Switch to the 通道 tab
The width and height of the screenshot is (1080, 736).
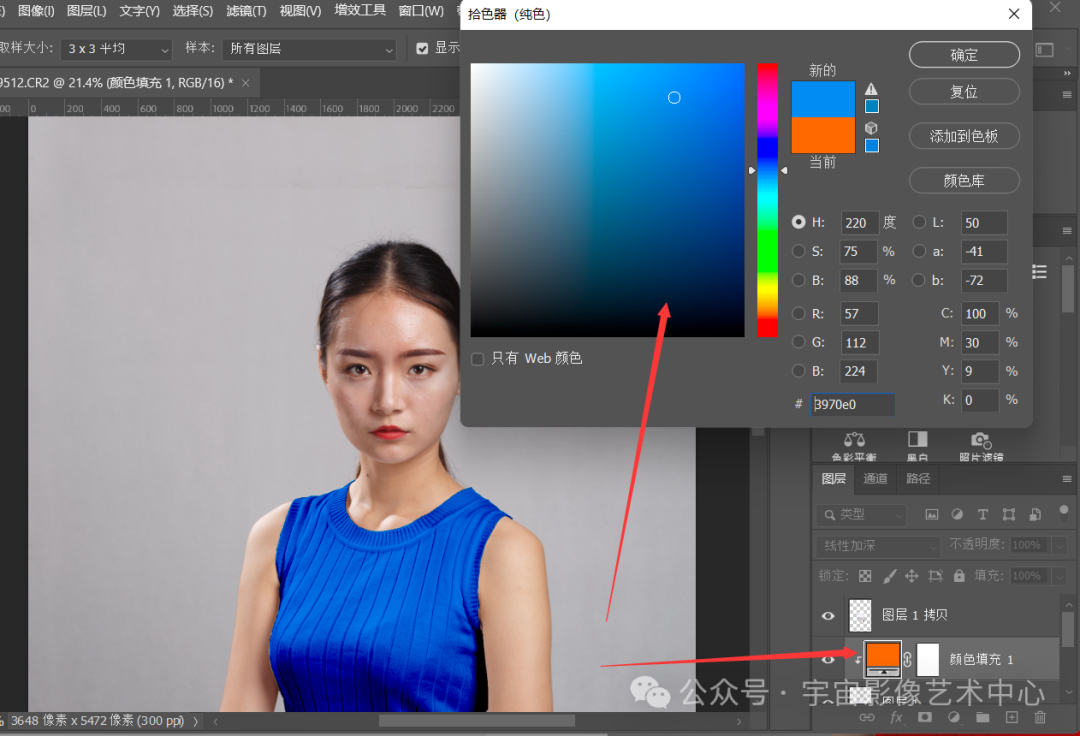(875, 479)
